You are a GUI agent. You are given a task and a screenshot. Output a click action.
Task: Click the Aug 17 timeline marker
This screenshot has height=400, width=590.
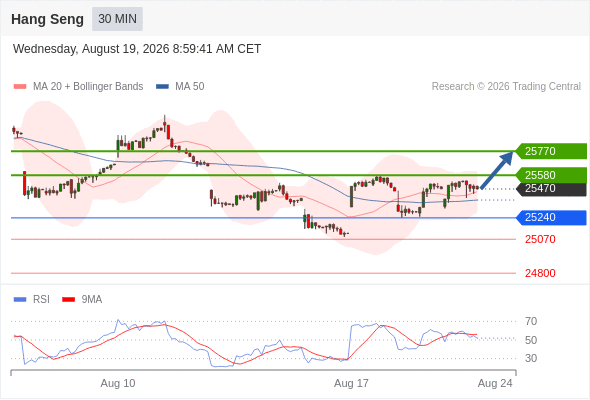click(351, 383)
